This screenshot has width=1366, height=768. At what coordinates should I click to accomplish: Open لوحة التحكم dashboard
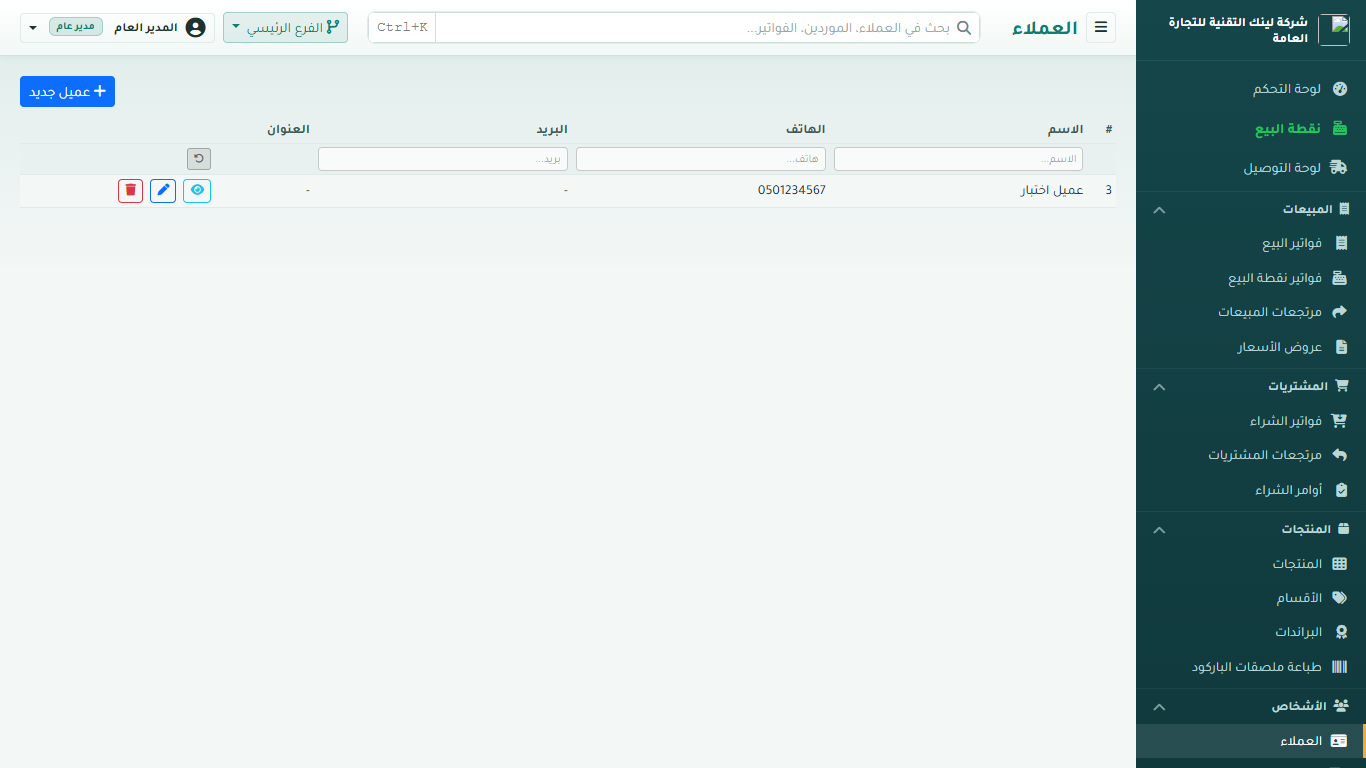(1250, 89)
